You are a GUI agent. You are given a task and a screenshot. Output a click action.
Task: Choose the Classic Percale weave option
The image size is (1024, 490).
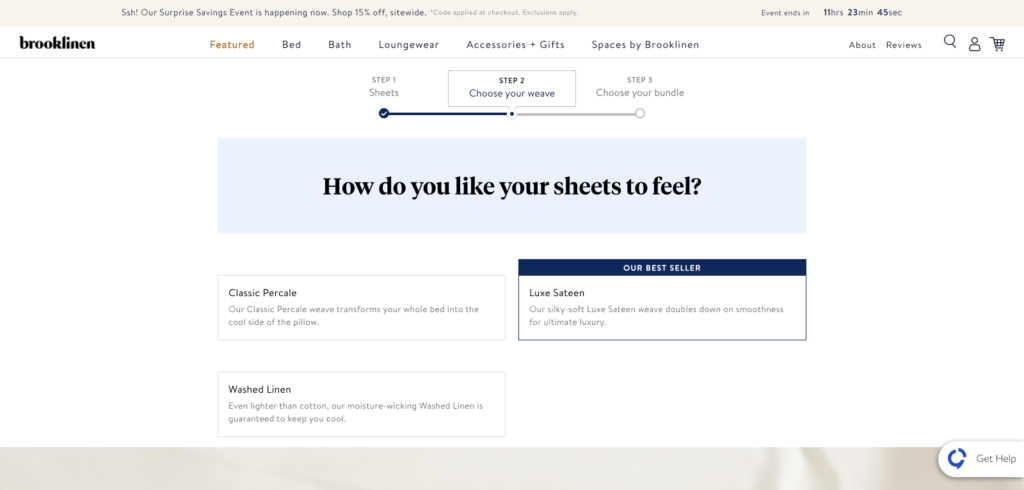[361, 308]
